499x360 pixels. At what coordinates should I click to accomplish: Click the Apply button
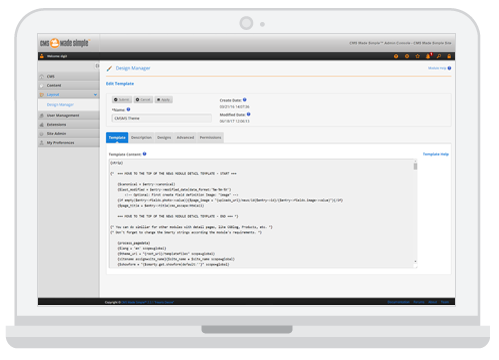[163, 100]
